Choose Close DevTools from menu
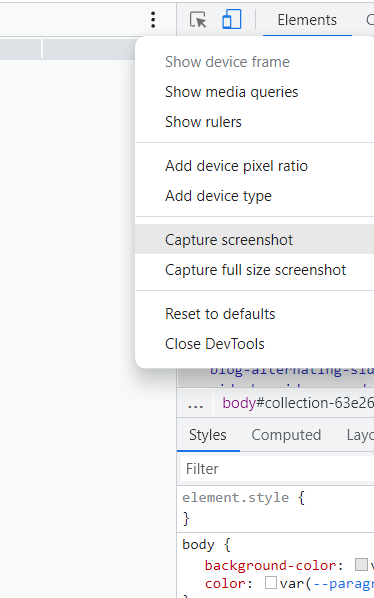 (x=215, y=344)
